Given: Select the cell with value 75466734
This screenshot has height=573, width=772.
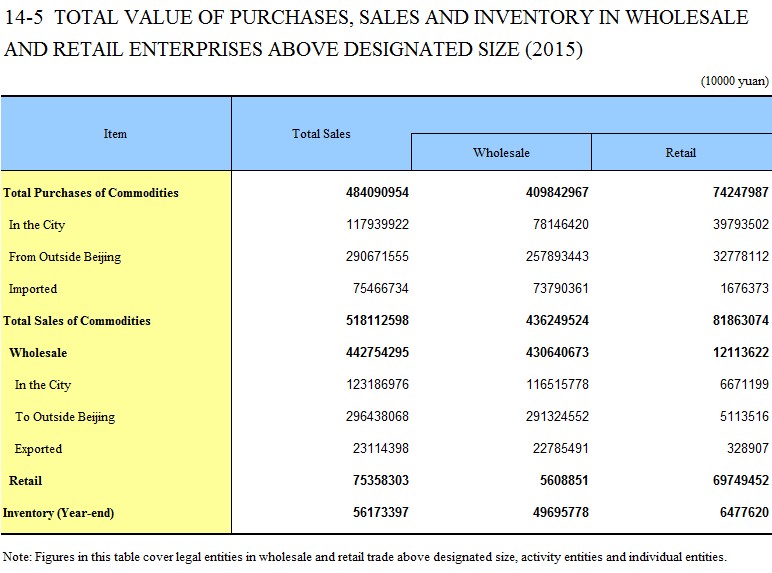Looking at the screenshot, I should pyautogui.click(x=381, y=288).
